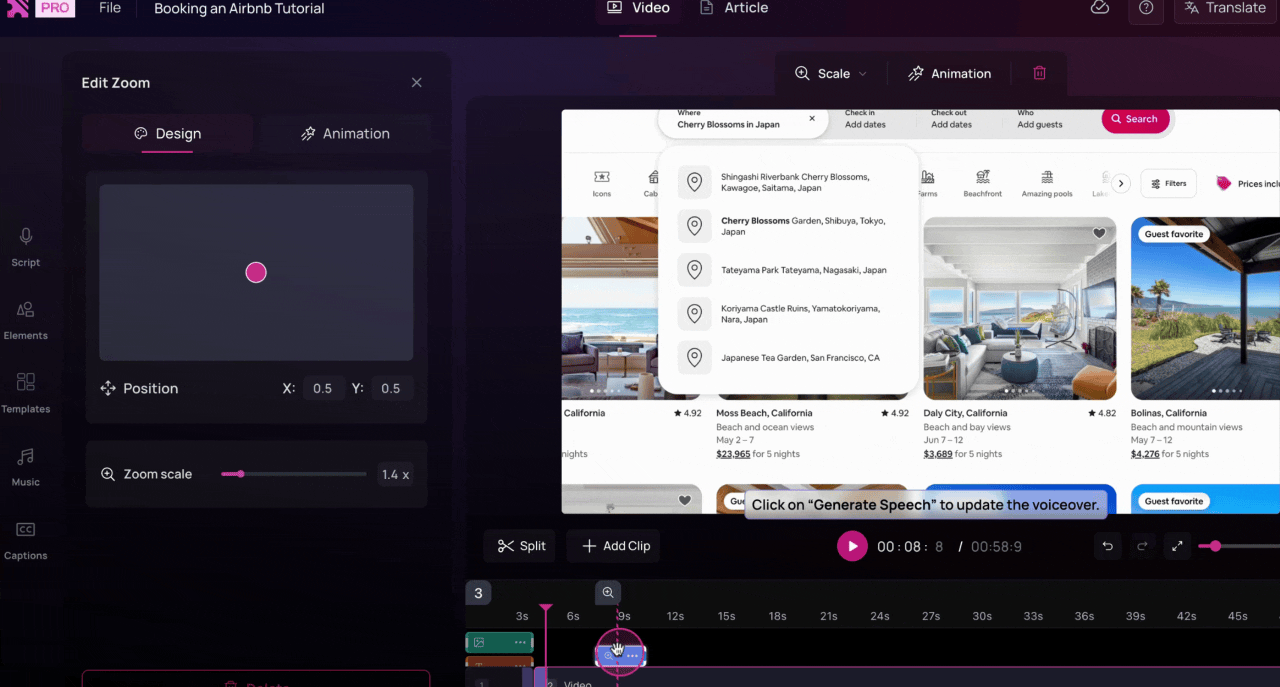Open the Elements panel

tap(26, 321)
